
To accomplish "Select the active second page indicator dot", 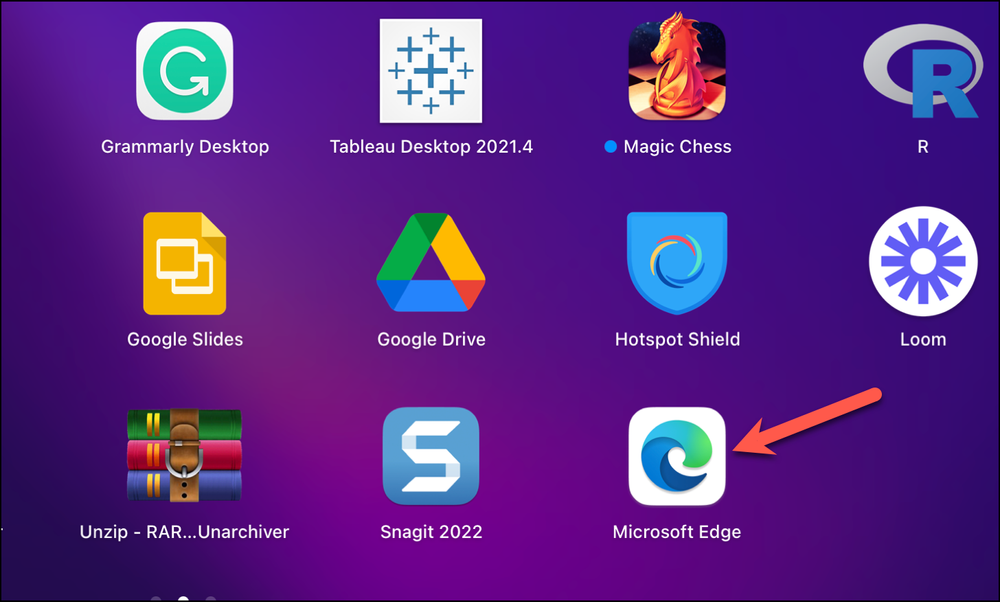I will [183, 598].
